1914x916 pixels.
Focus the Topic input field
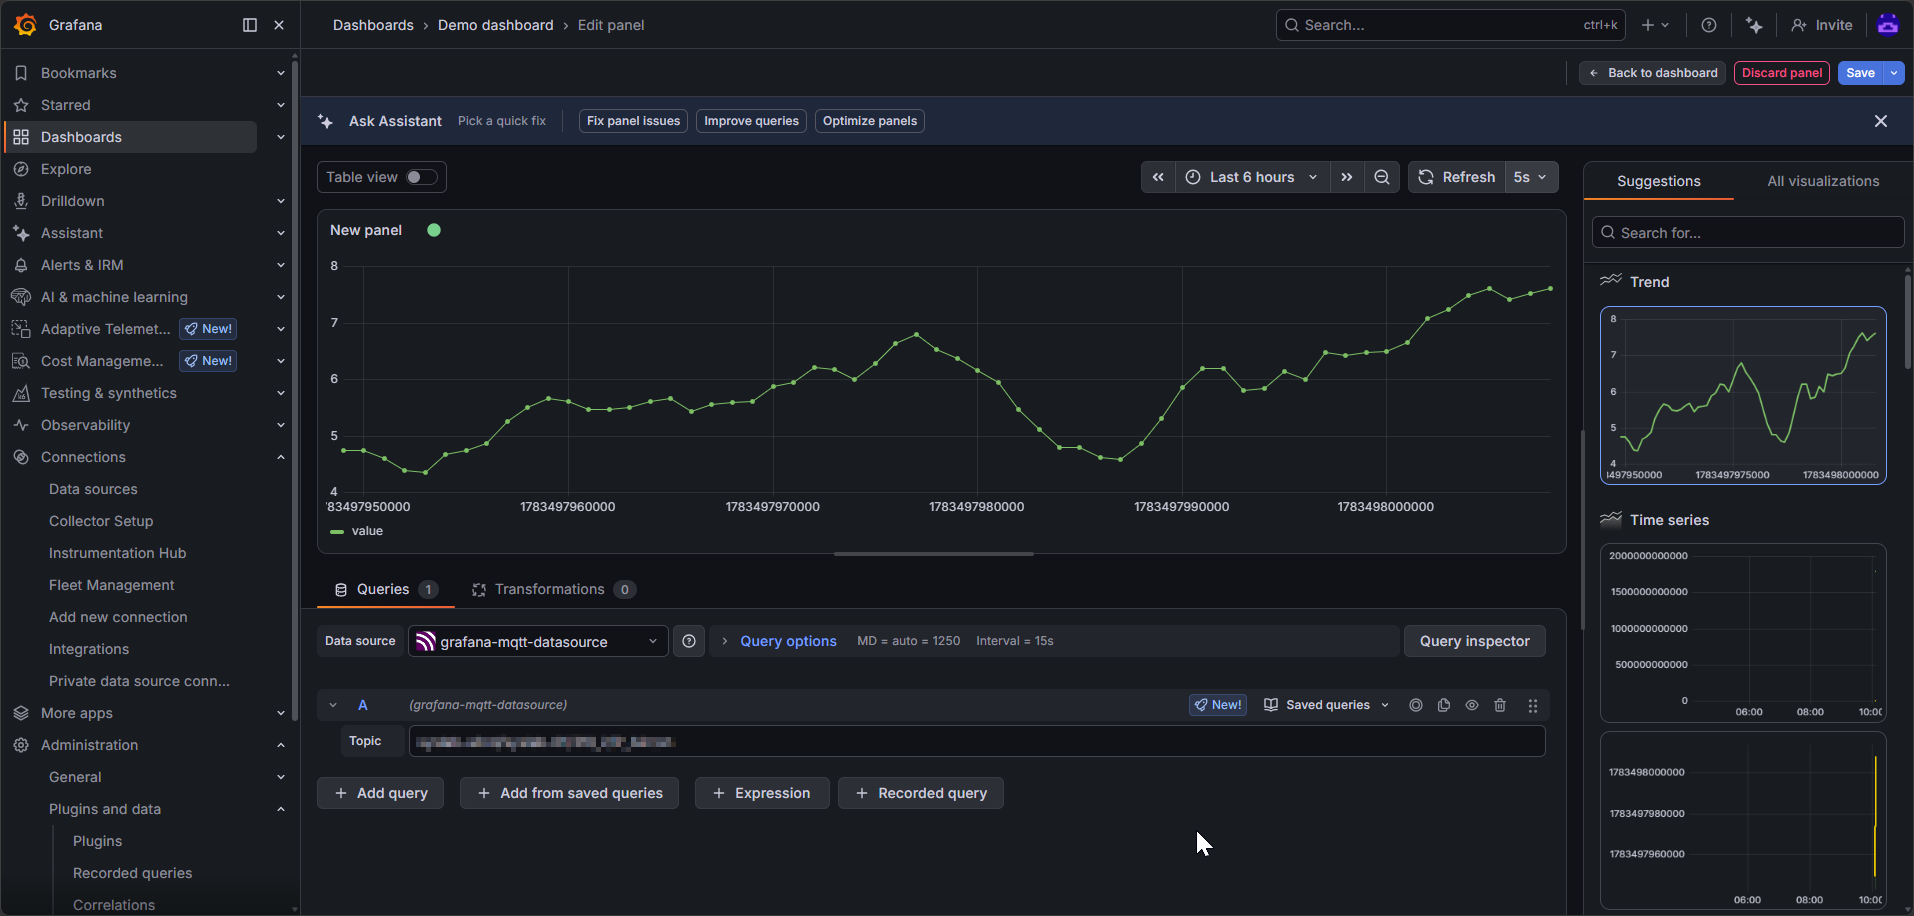(x=976, y=741)
